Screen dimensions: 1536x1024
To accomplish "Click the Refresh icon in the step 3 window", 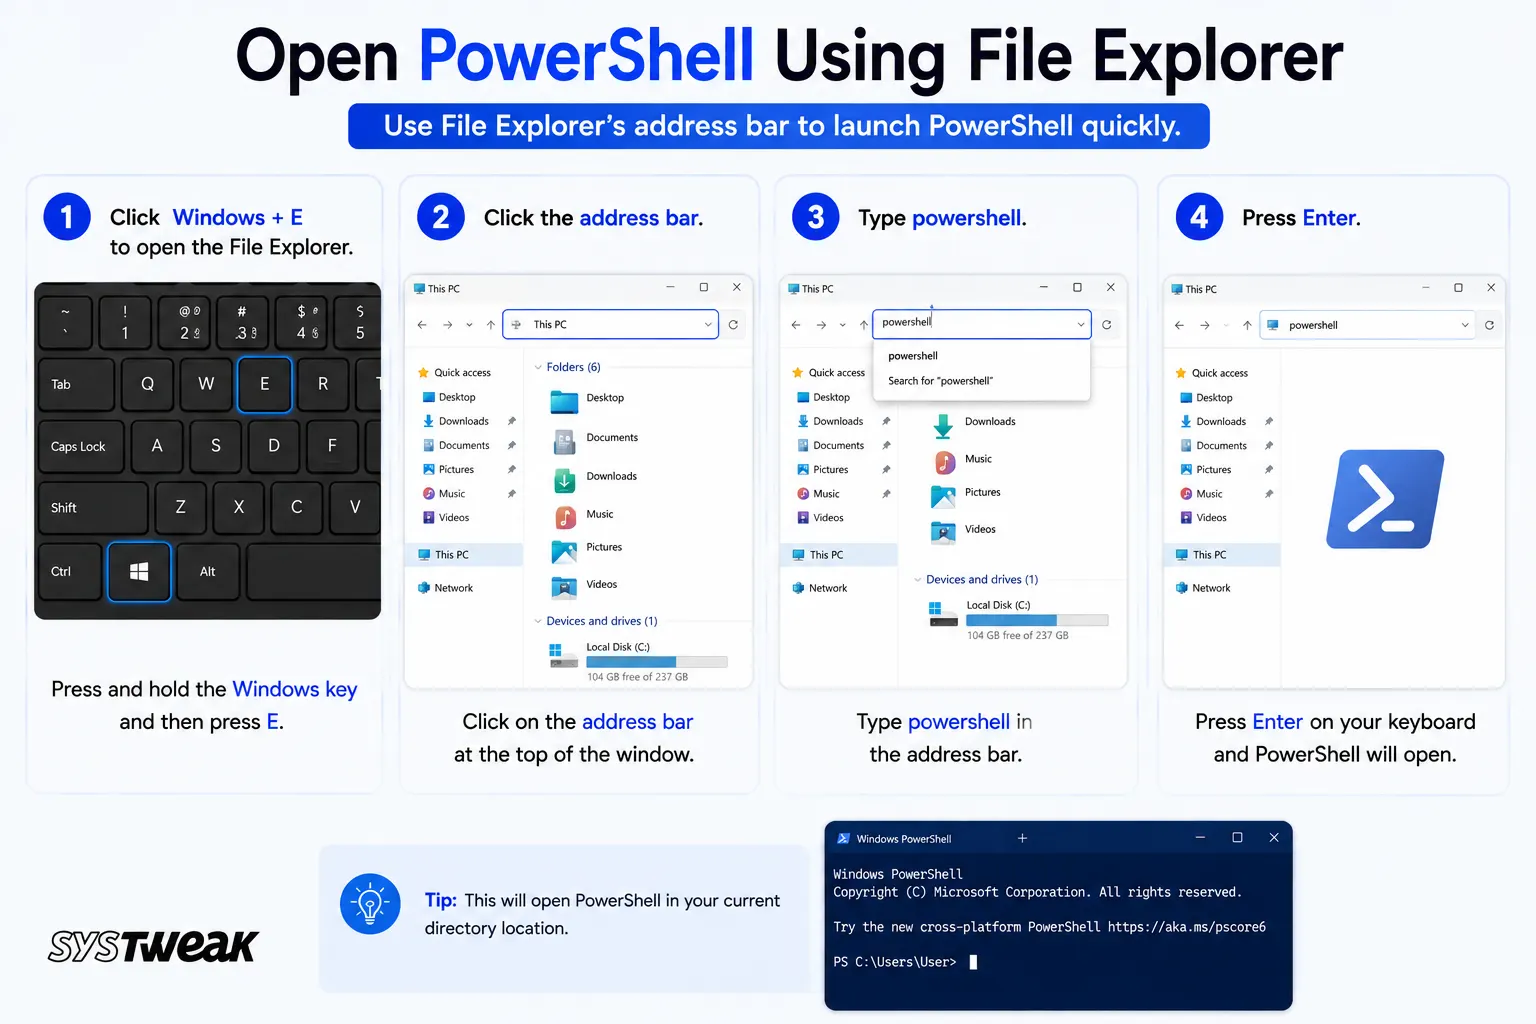I will 1107,324.
